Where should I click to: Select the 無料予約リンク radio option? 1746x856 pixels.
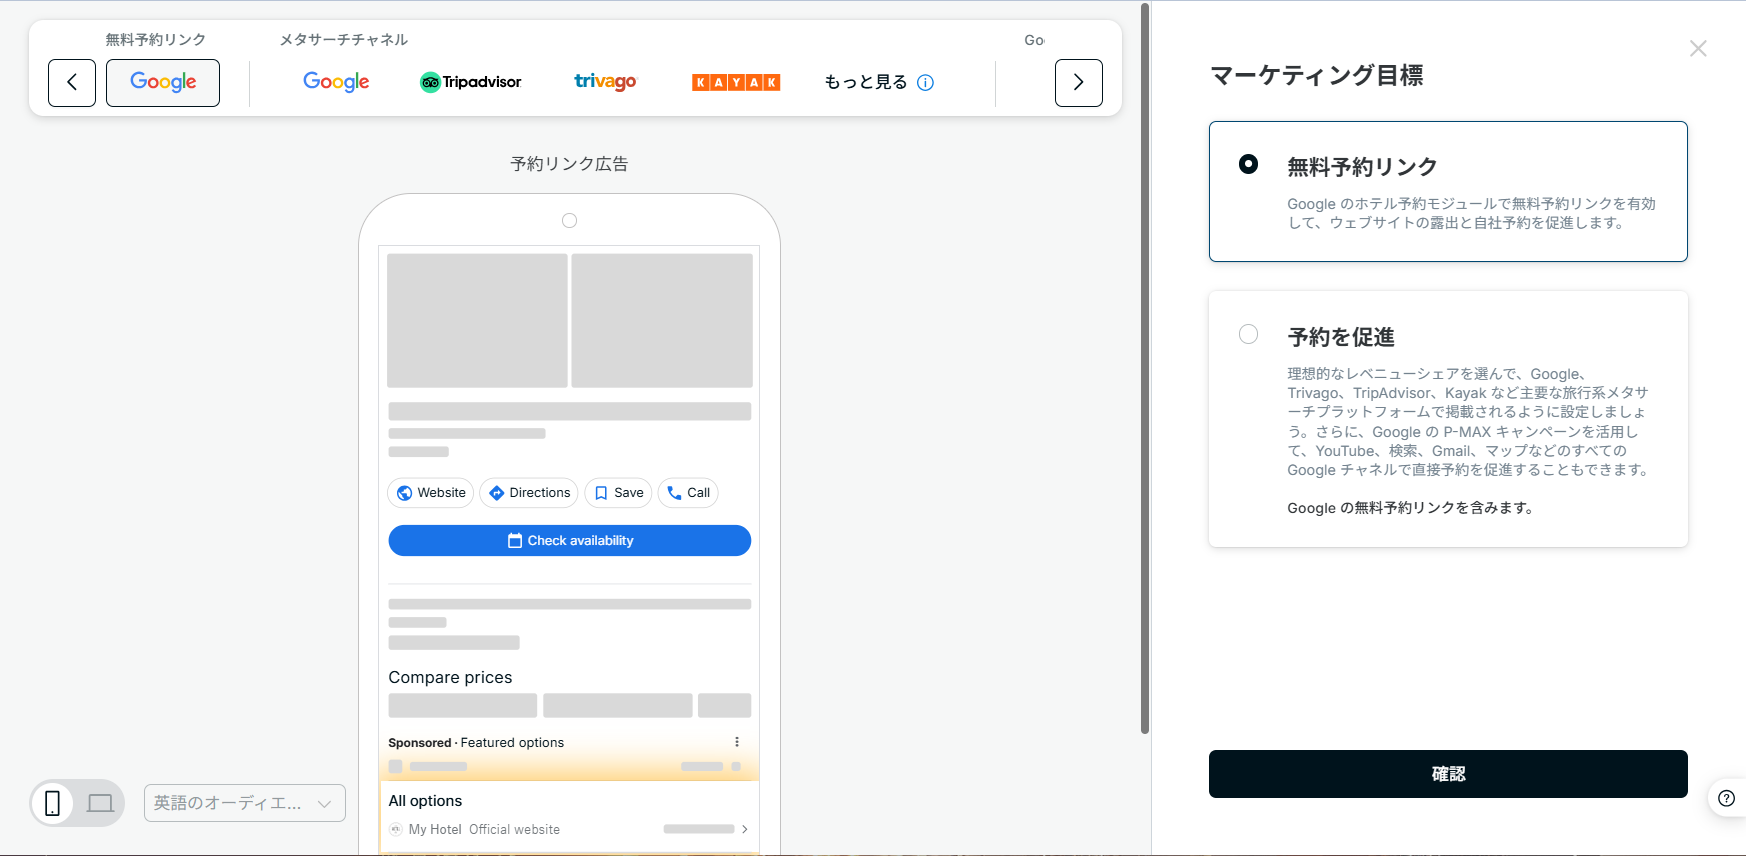coord(1248,164)
